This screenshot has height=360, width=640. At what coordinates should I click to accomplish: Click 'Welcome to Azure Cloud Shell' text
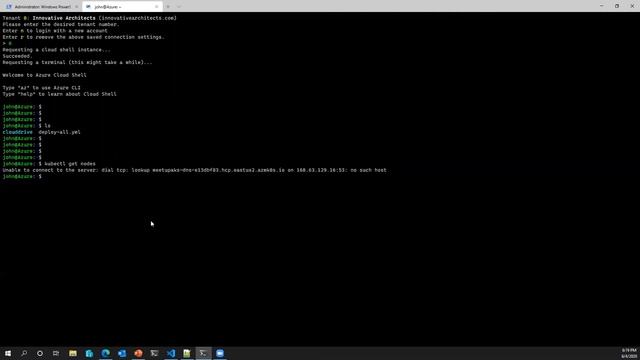click(44, 75)
